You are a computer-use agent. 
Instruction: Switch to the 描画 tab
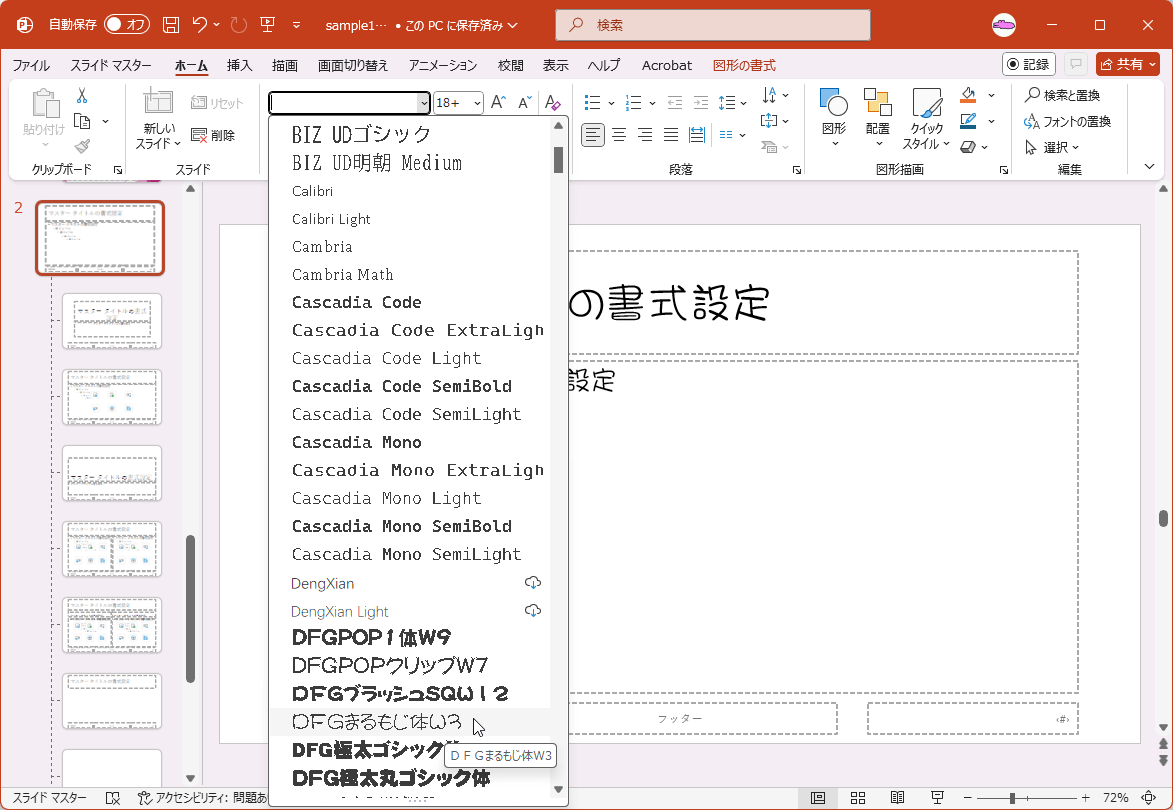point(285,66)
